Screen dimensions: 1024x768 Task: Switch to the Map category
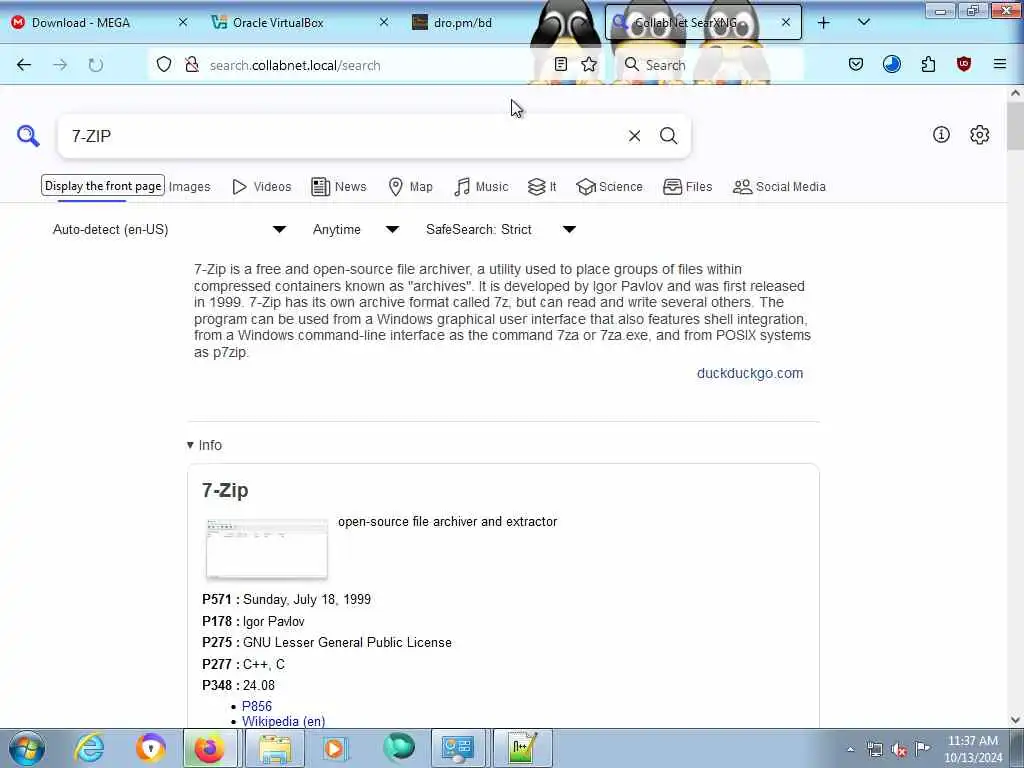point(410,187)
